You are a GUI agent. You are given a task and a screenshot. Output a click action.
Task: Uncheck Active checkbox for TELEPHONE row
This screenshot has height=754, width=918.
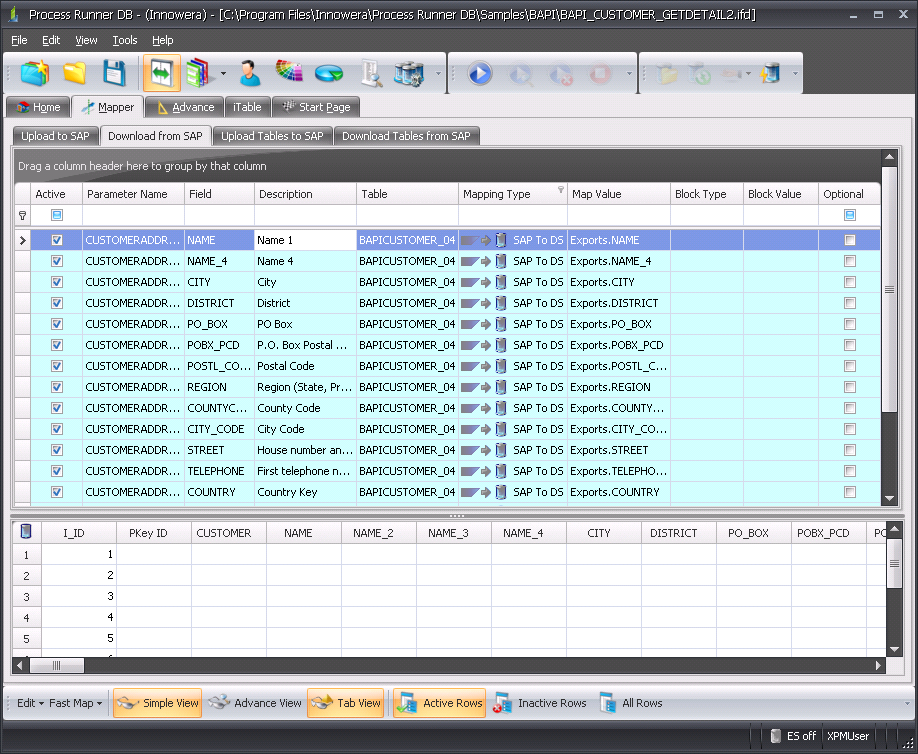(57, 471)
